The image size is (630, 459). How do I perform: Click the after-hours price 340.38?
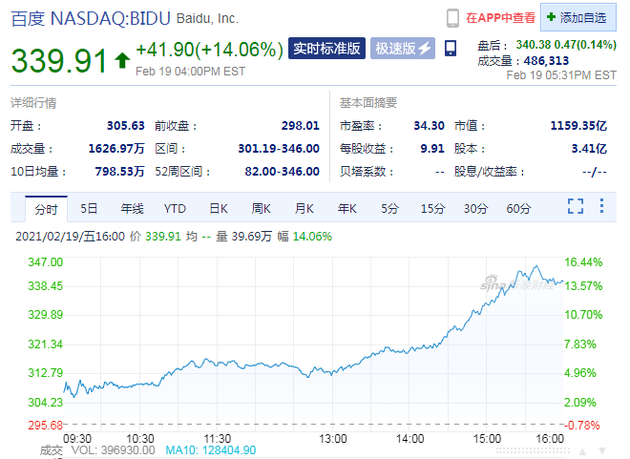534,44
